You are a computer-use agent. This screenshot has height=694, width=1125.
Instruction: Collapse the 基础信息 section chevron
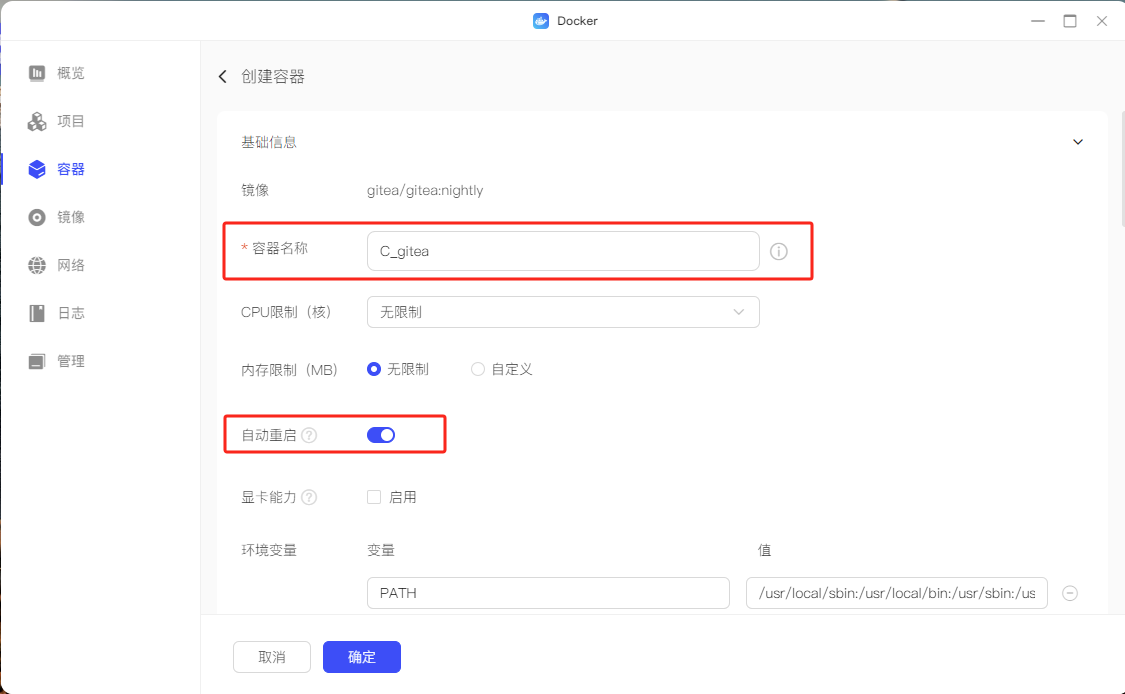pyautogui.click(x=1078, y=142)
